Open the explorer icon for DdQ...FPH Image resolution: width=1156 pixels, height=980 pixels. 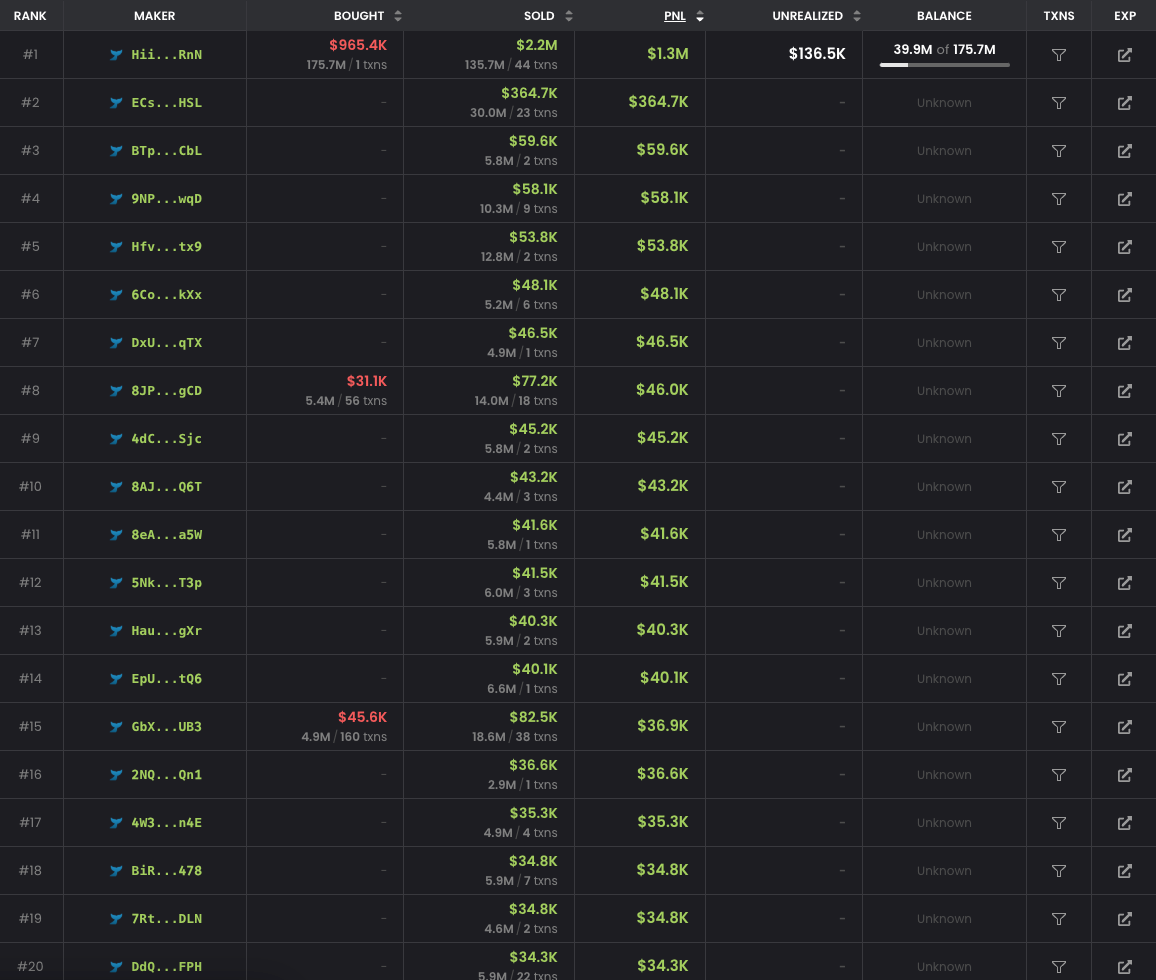[x=1124, y=966]
